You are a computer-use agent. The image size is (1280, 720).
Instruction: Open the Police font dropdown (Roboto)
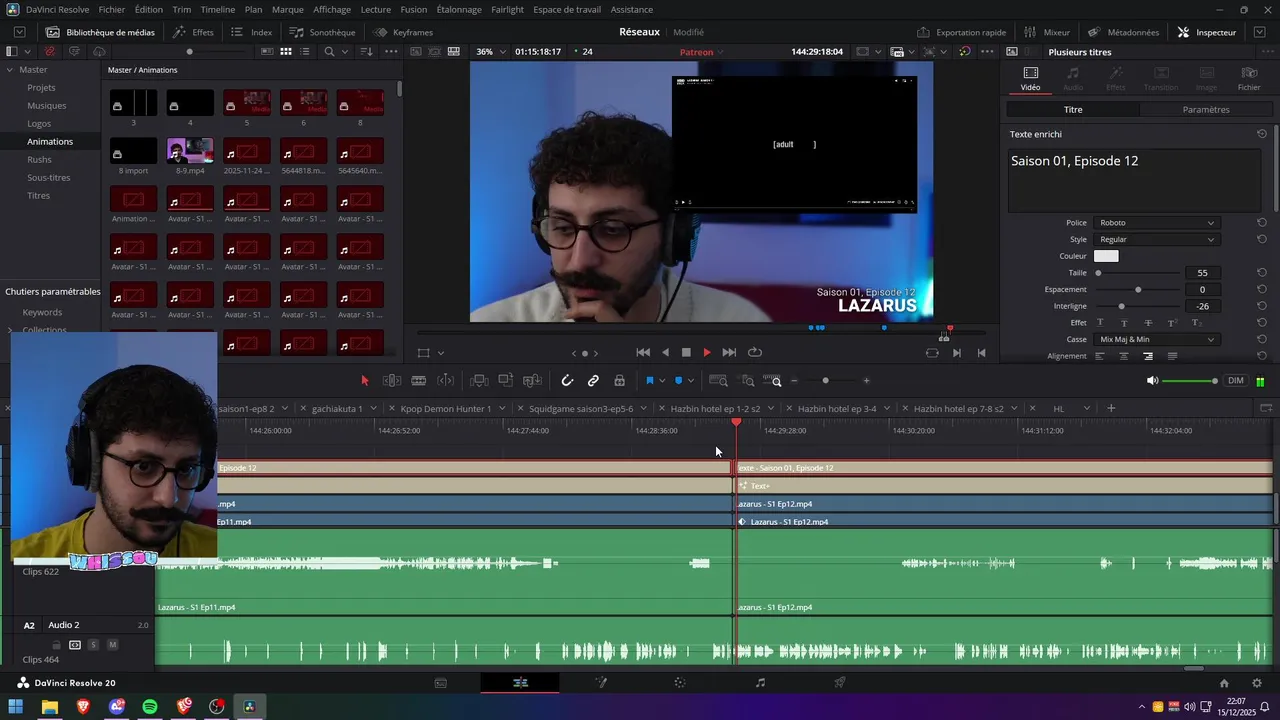pos(1156,223)
